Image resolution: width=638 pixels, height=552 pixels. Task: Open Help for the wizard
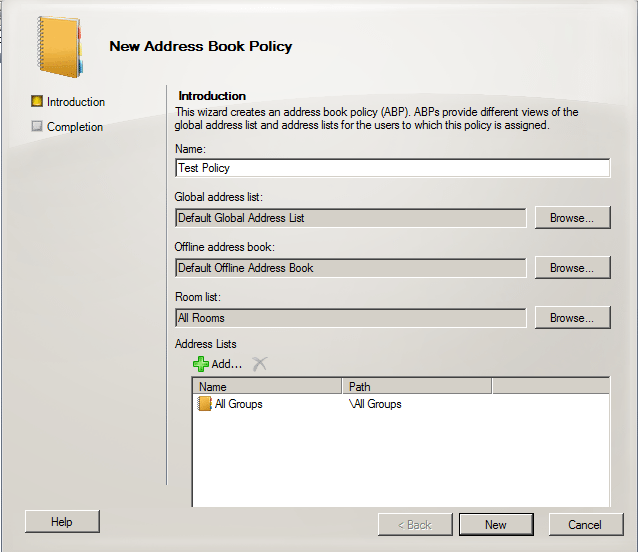tap(62, 521)
